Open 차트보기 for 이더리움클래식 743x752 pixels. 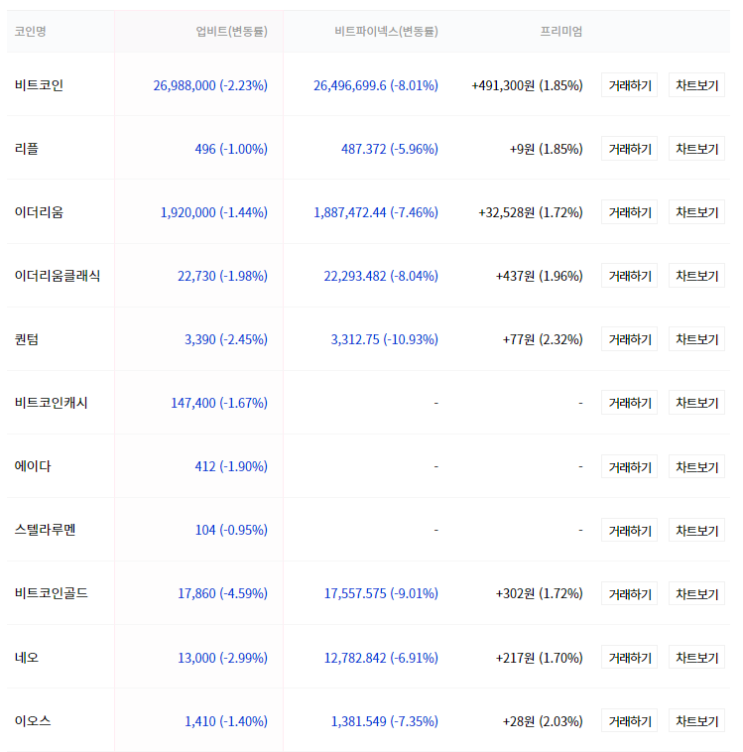[x=696, y=276]
